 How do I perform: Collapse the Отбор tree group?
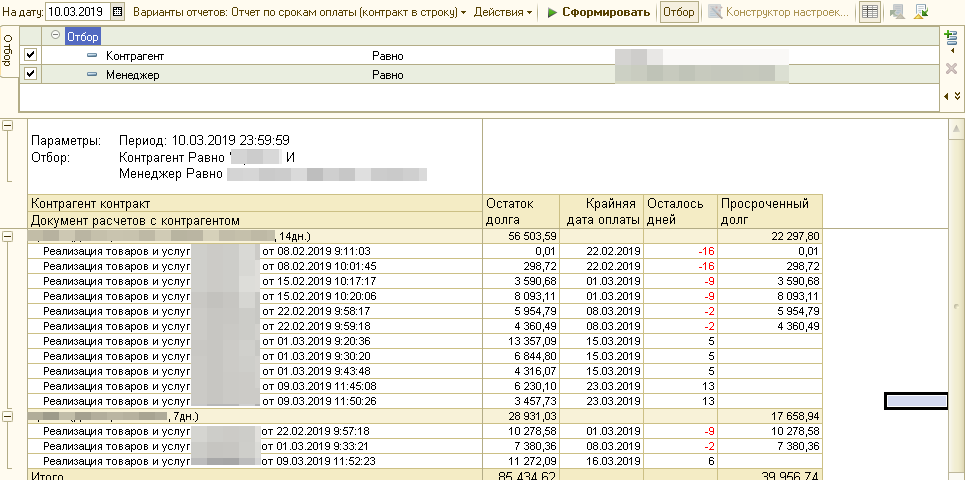pos(56,37)
